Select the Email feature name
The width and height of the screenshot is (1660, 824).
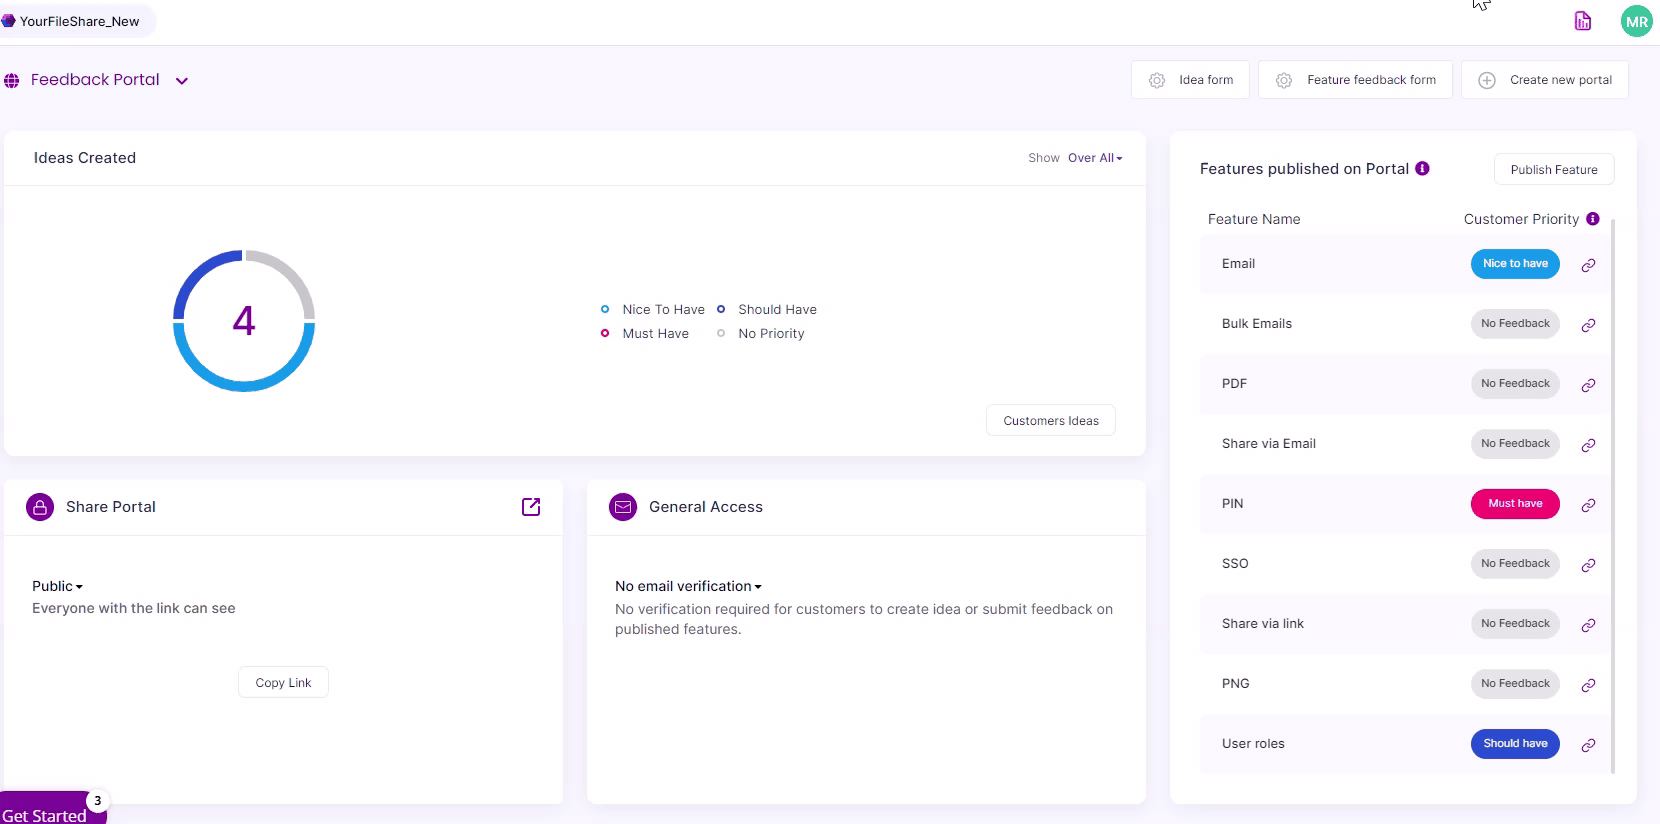pos(1238,264)
